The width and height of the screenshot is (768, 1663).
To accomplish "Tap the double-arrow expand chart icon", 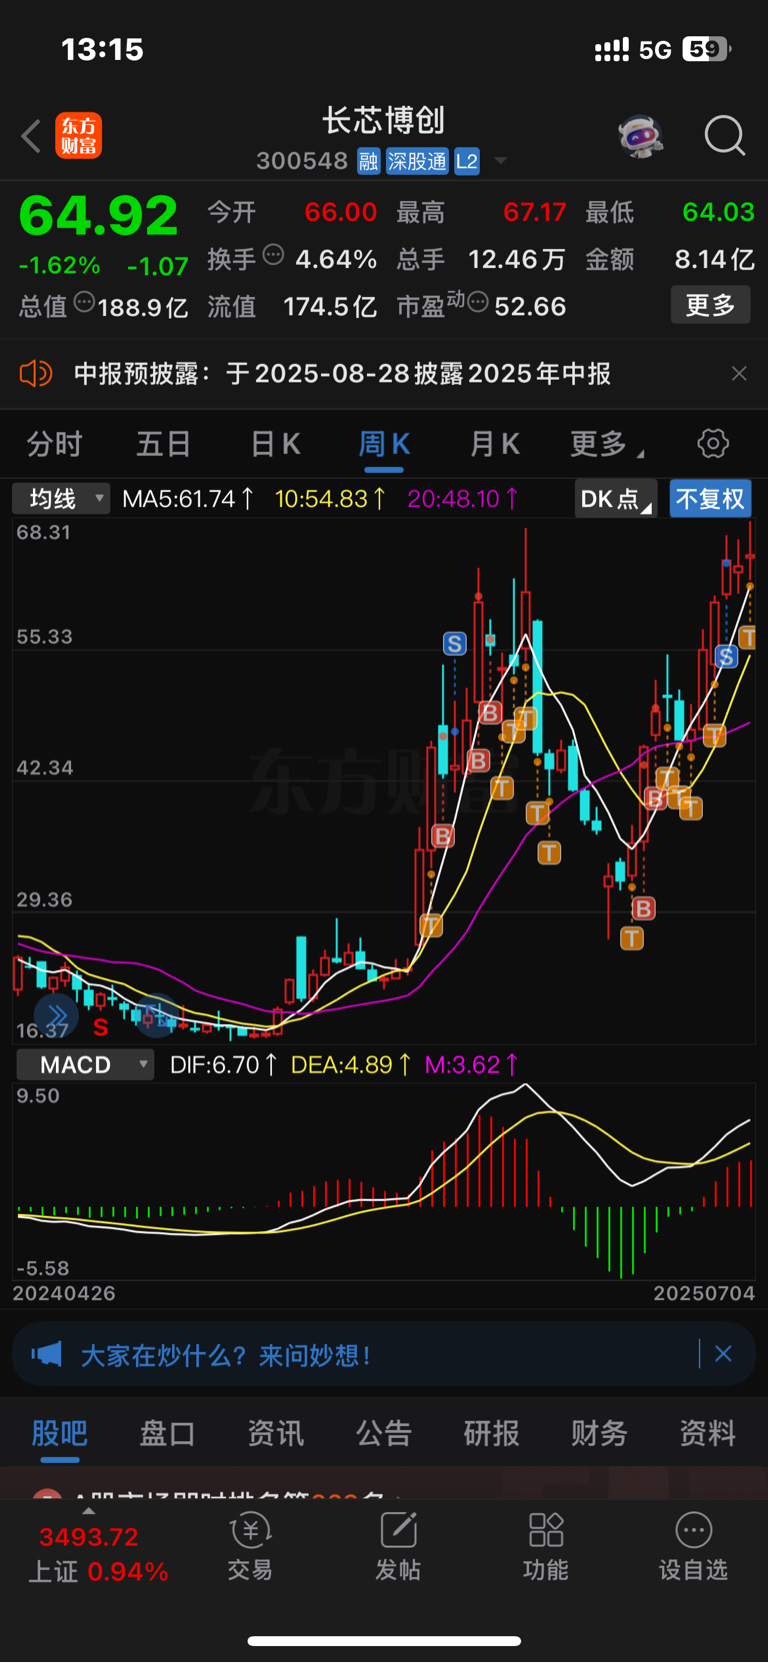I will coord(56,1016).
